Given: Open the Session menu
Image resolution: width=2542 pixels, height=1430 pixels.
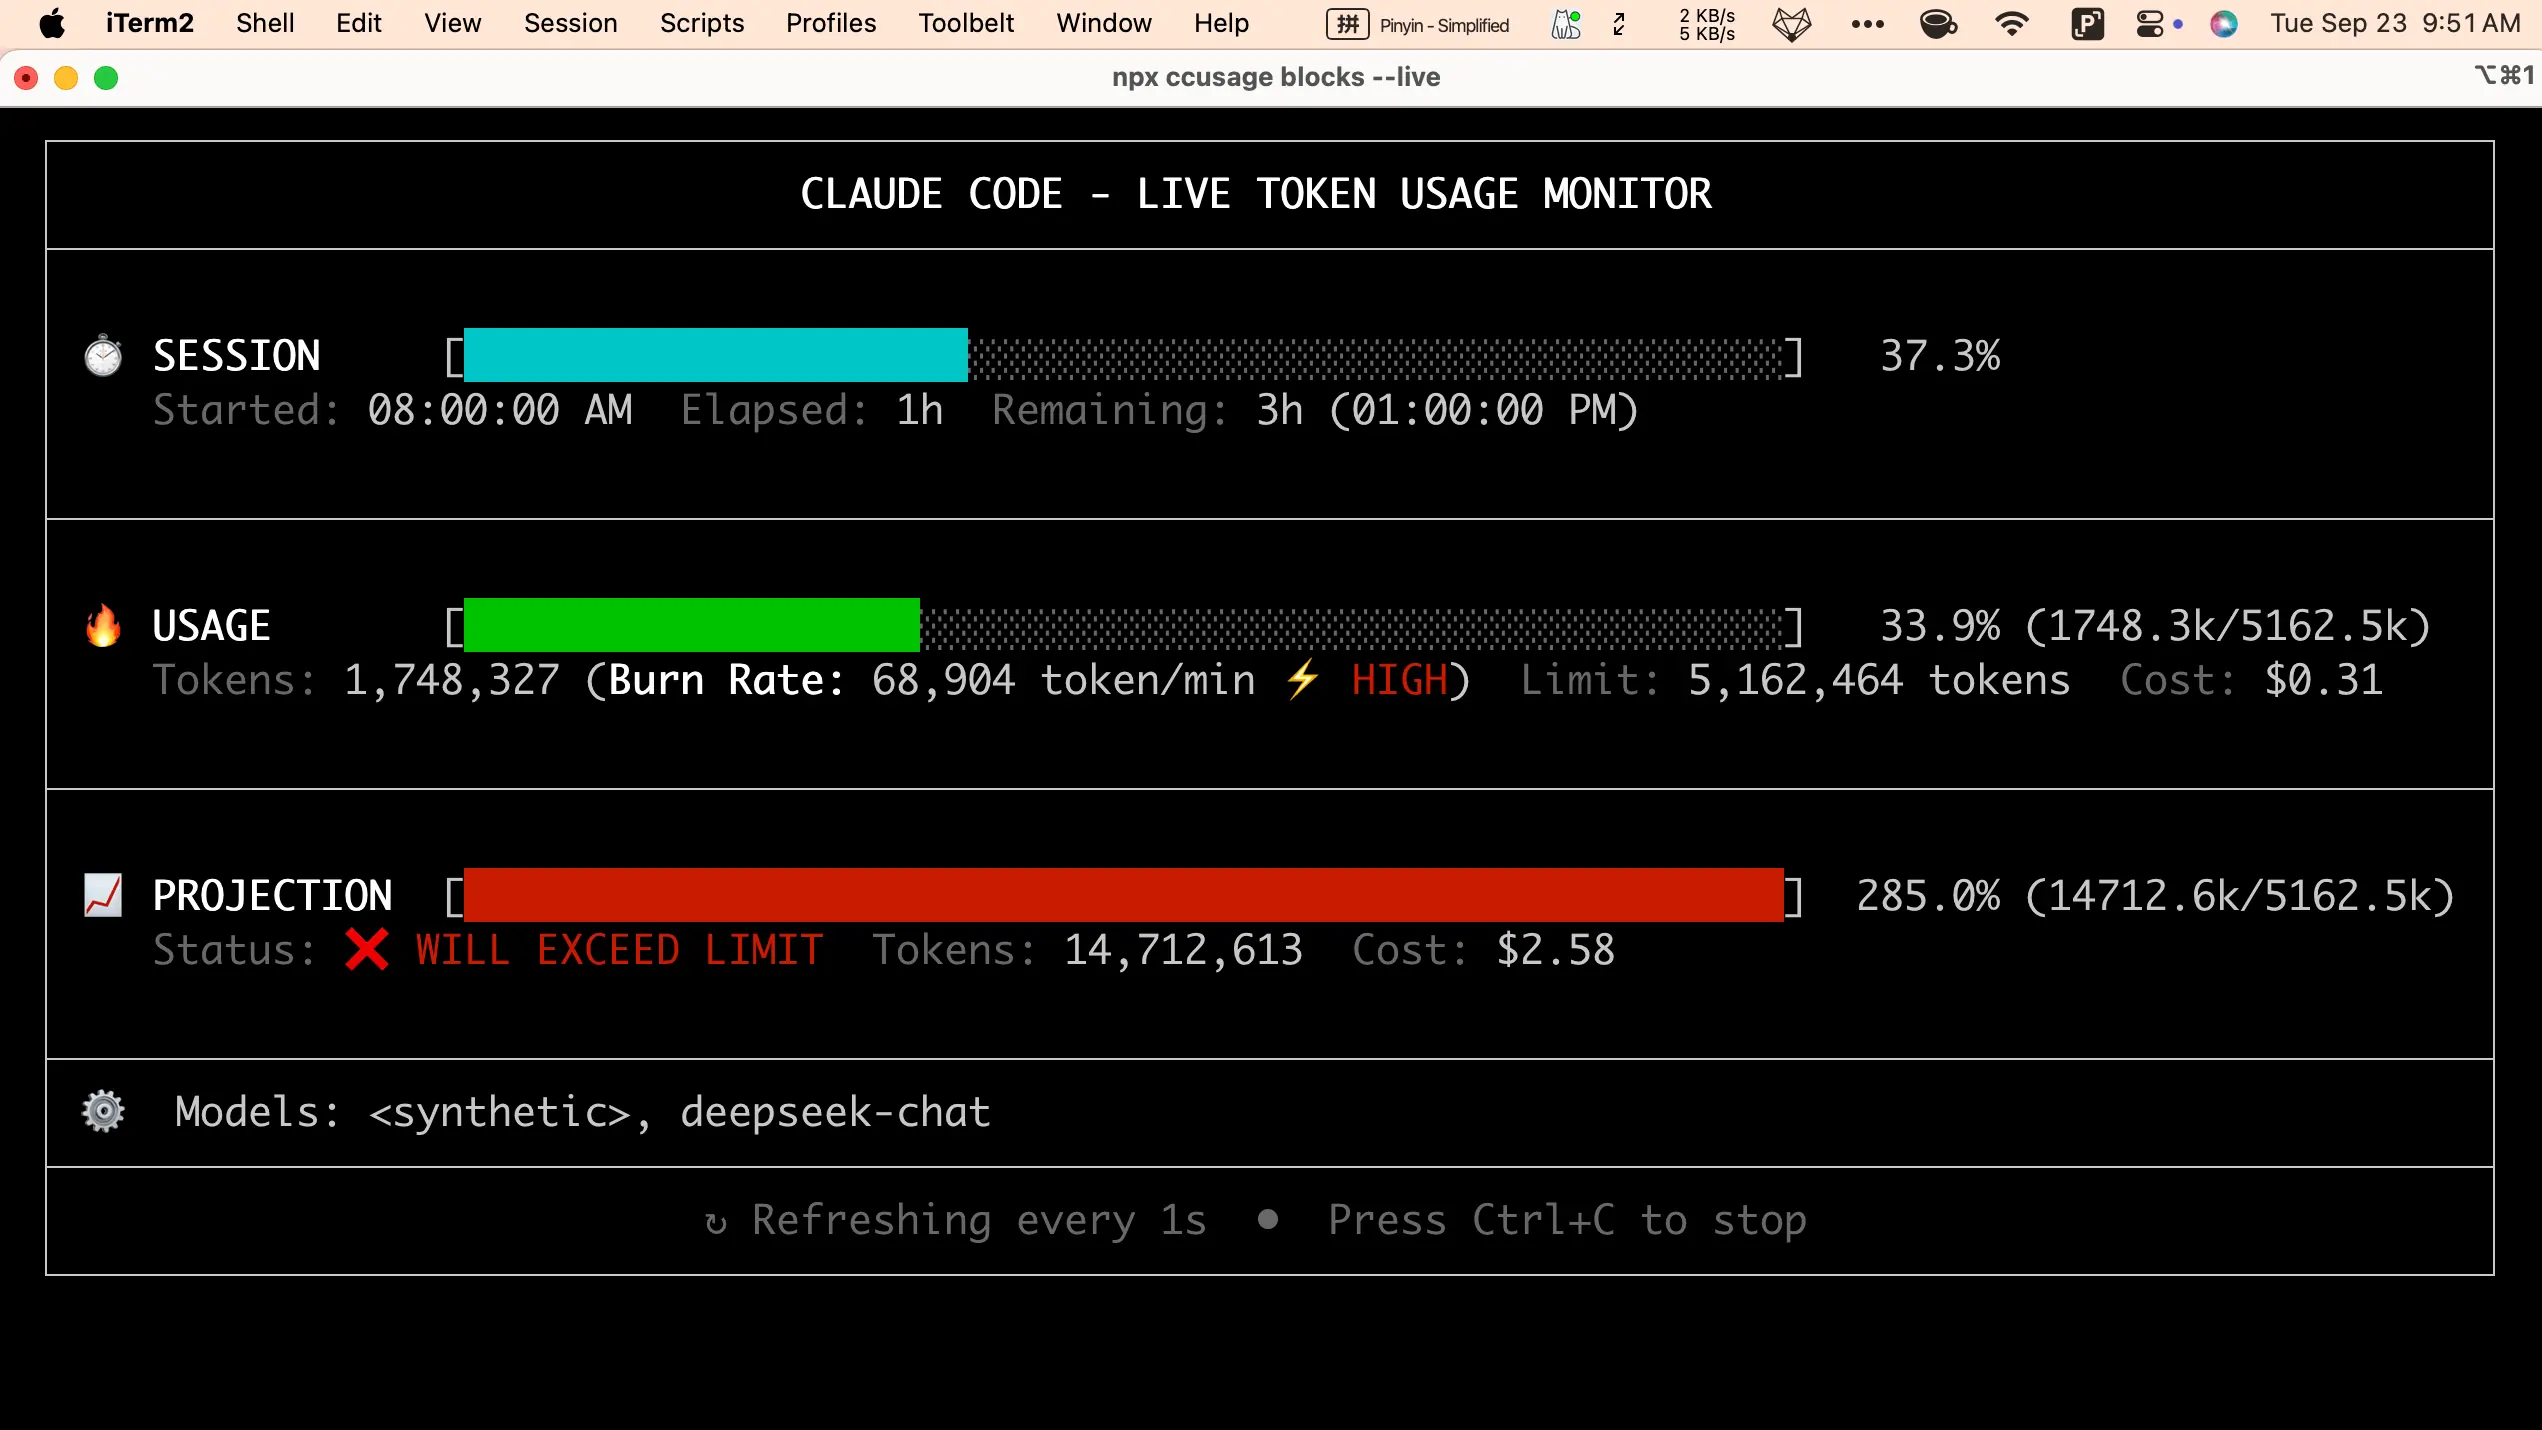Looking at the screenshot, I should tap(570, 23).
